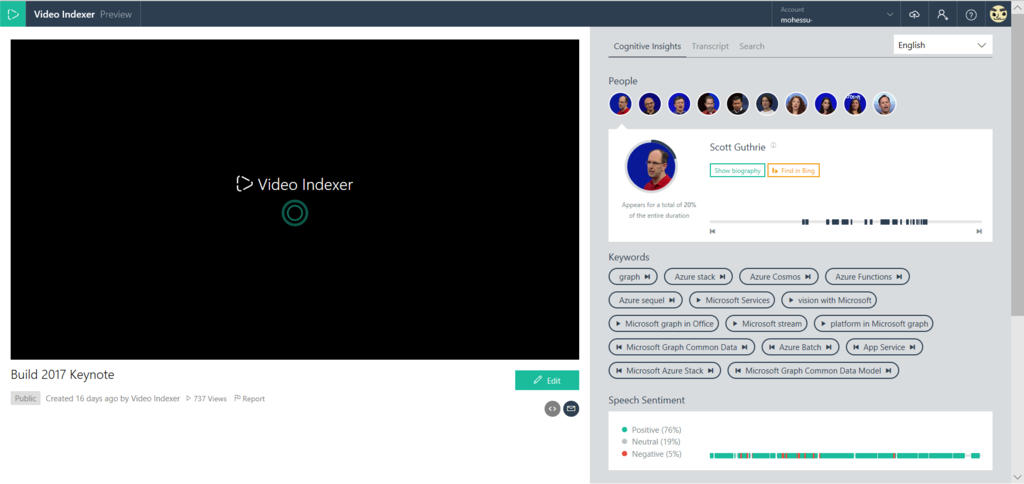Click the Microsoft Azure Stack keyword

click(x=665, y=371)
